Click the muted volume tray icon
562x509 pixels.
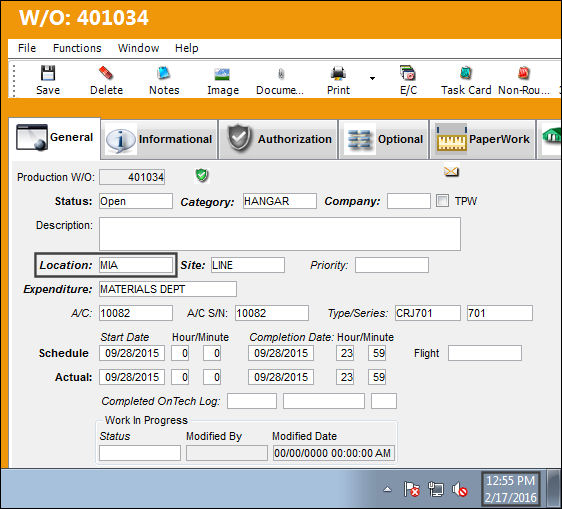pos(459,489)
